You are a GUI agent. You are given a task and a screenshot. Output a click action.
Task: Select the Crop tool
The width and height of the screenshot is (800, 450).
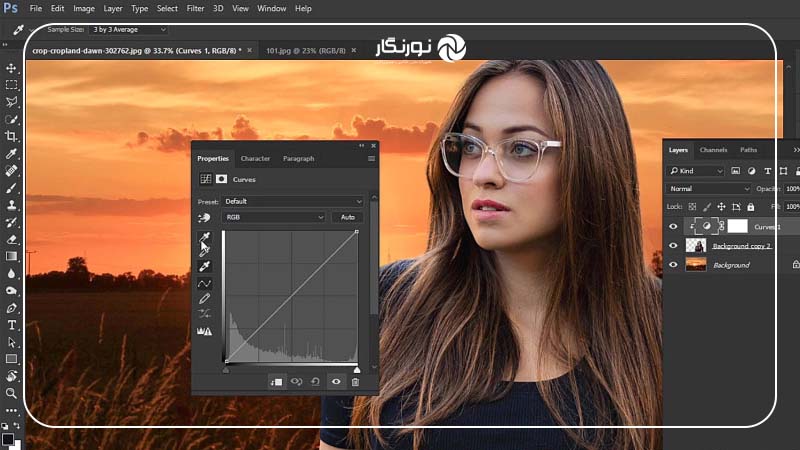click(x=11, y=136)
